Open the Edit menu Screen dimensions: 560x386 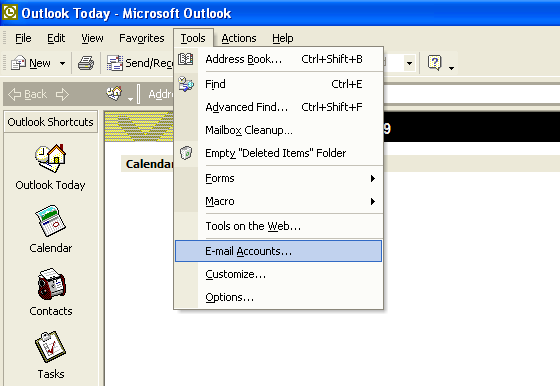tap(56, 38)
